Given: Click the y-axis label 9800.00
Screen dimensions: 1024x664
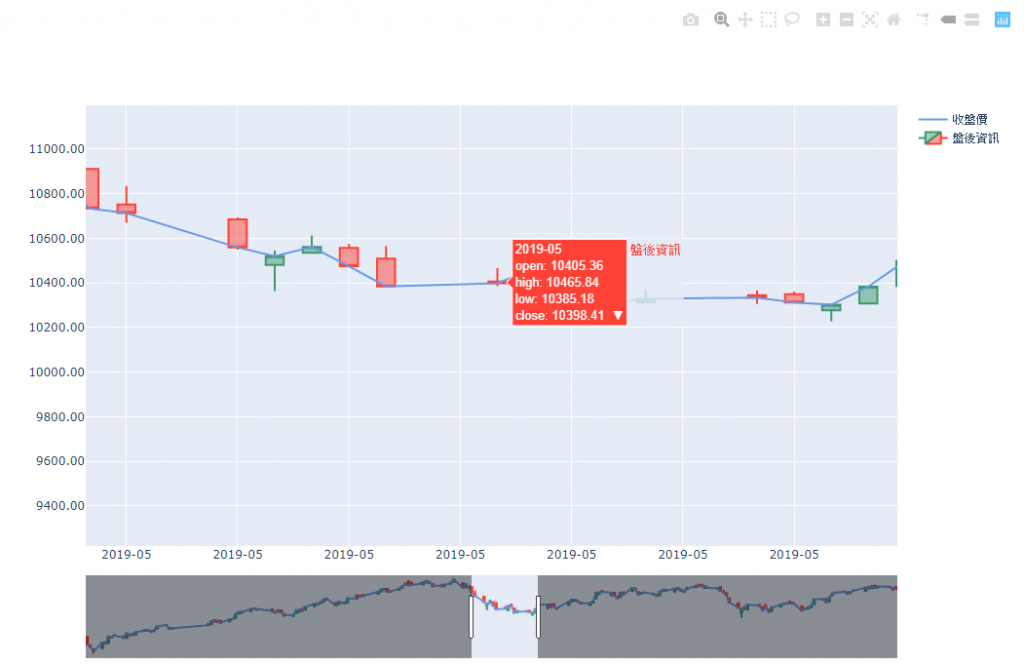Looking at the screenshot, I should 60,417.
